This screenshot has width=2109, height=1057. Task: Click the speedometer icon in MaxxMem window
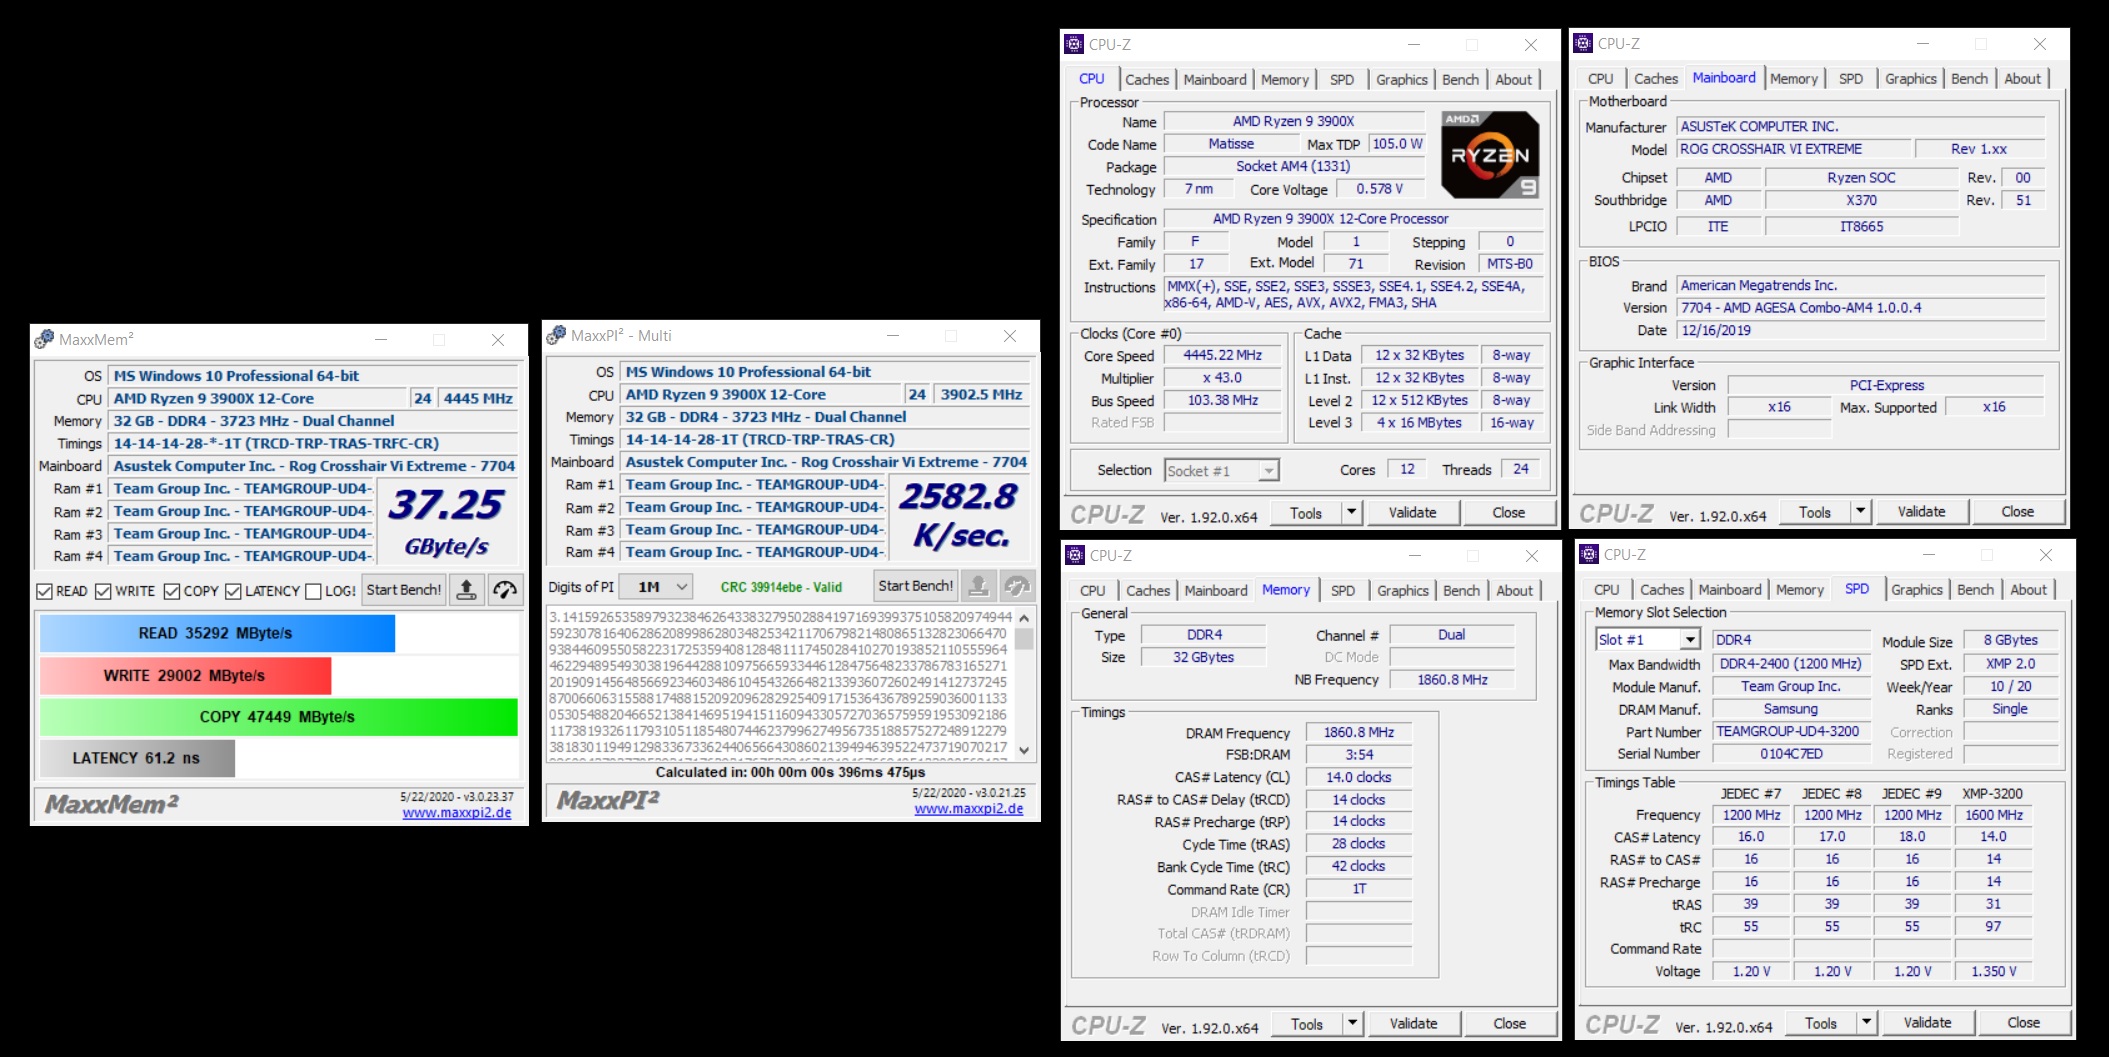[506, 590]
